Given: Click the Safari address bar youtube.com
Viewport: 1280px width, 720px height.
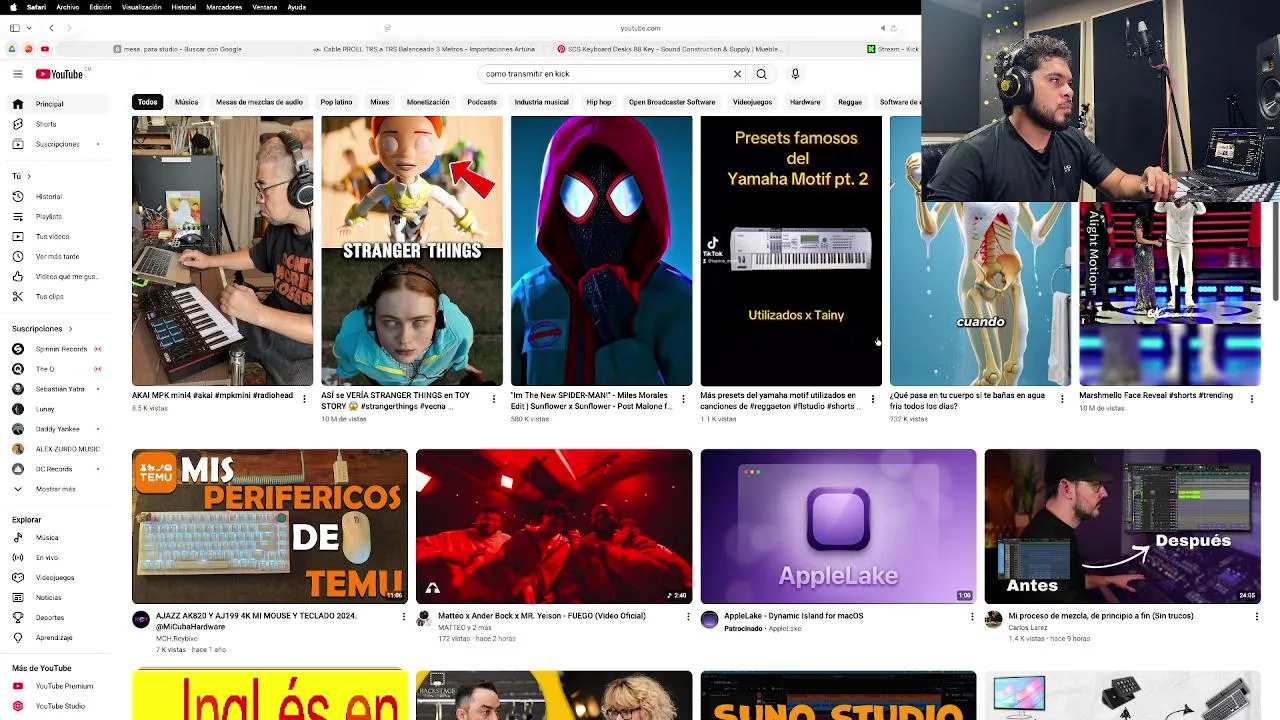Looking at the screenshot, I should [640, 28].
